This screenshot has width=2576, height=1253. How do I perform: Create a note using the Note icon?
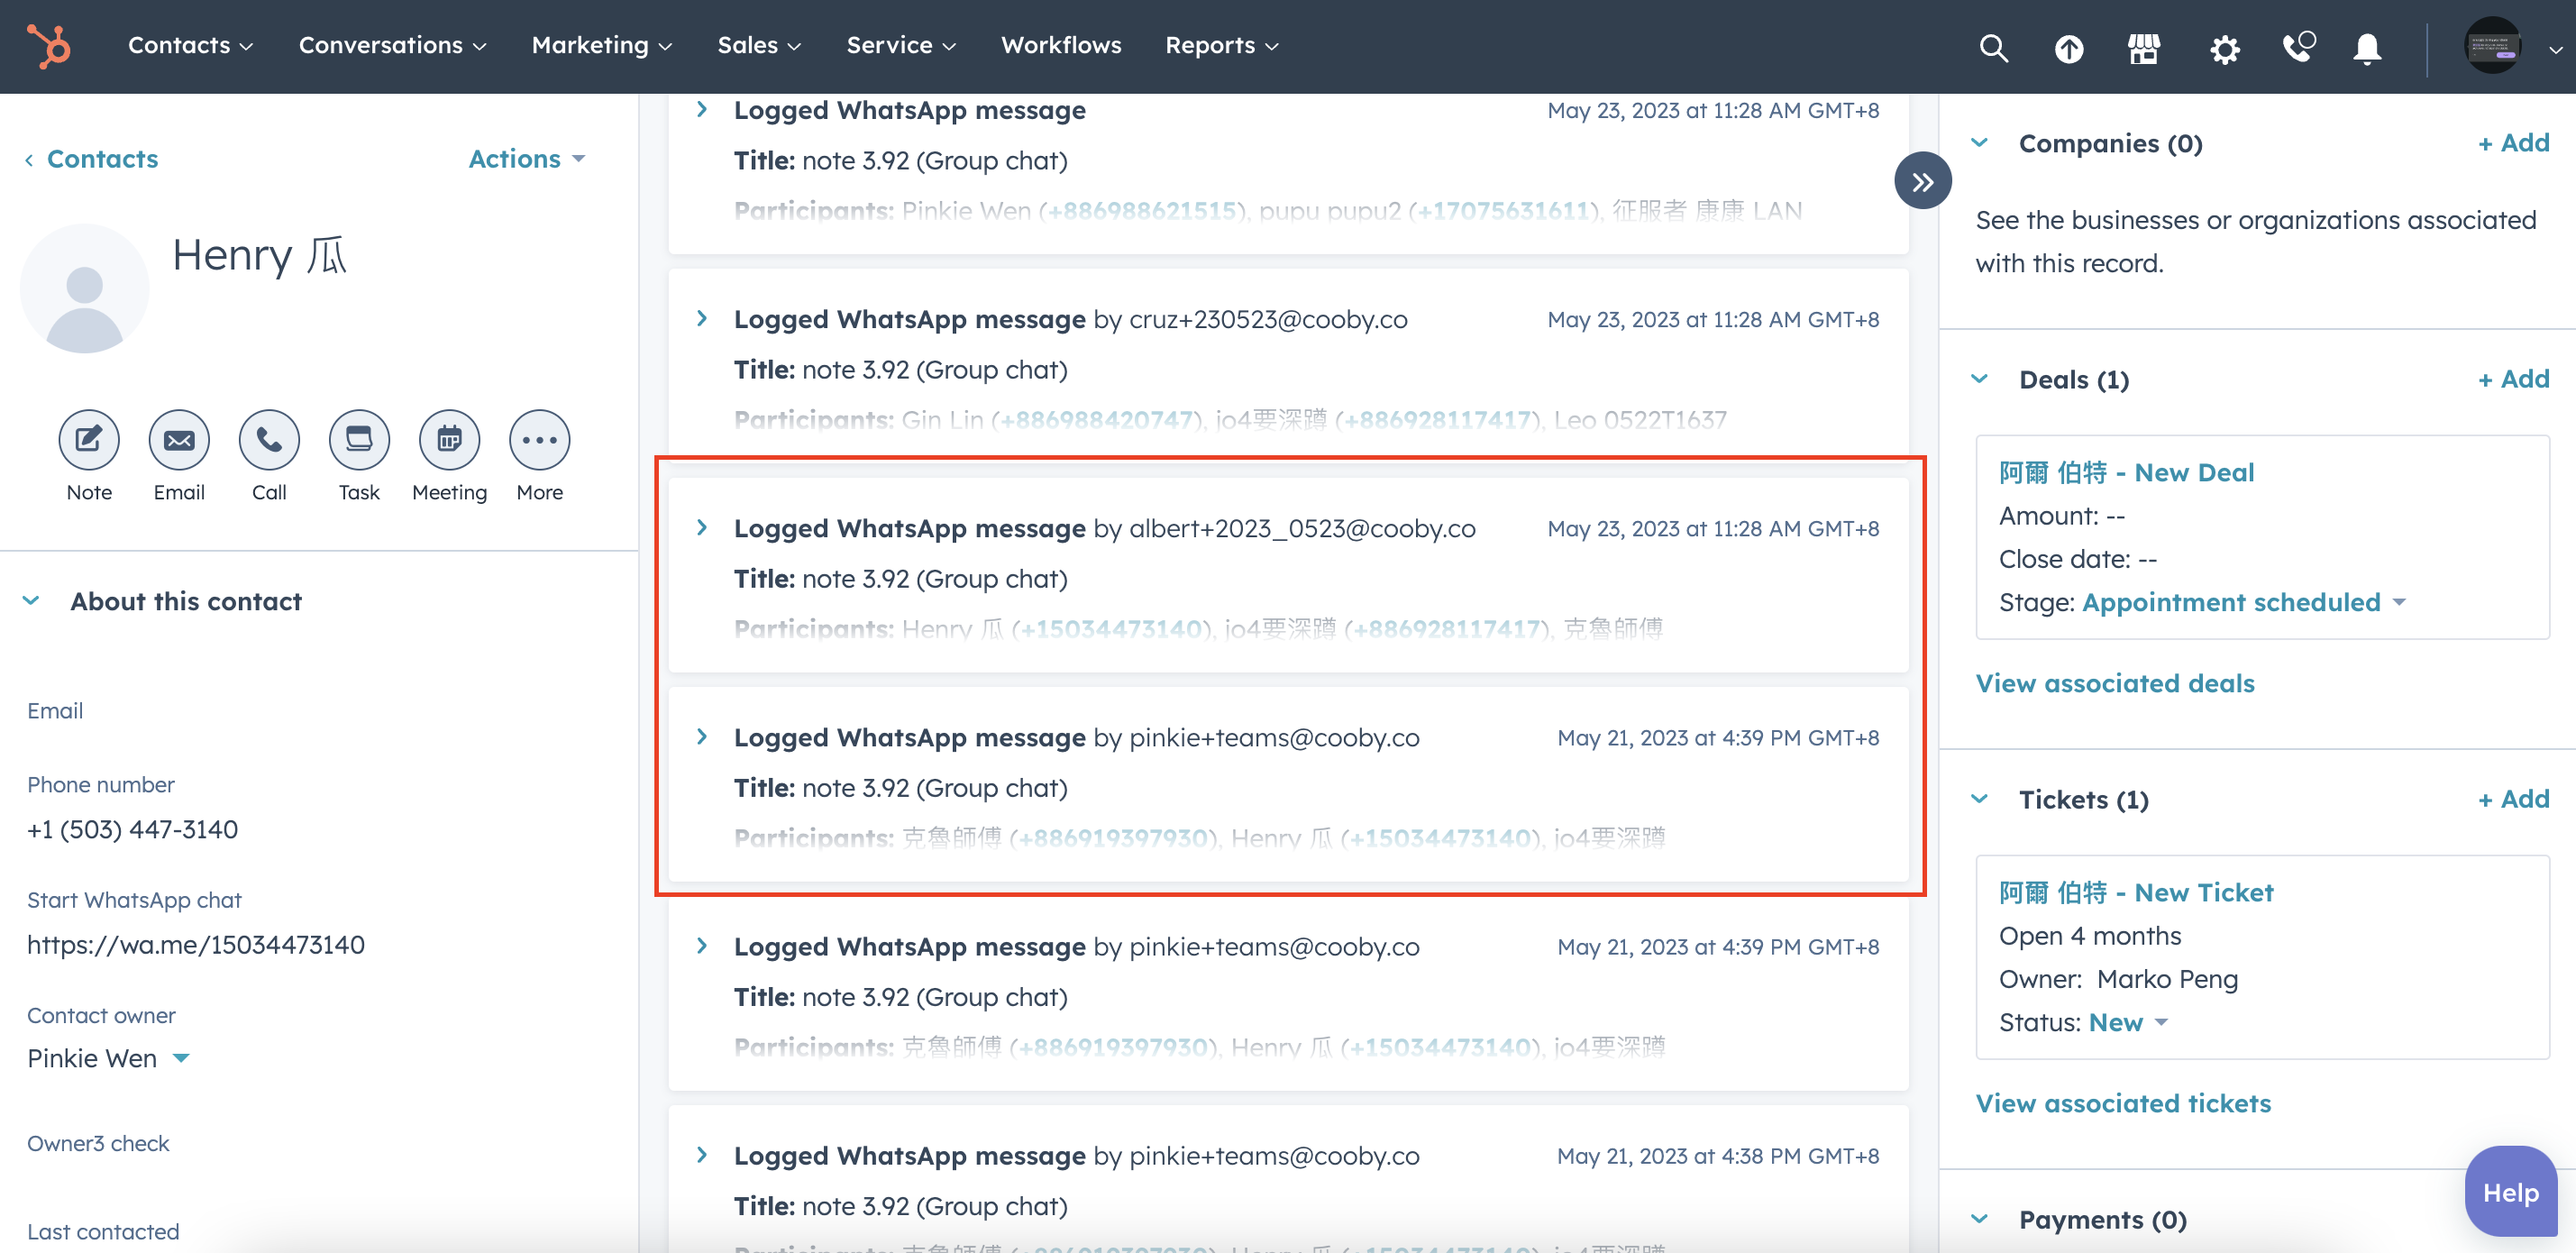click(88, 440)
